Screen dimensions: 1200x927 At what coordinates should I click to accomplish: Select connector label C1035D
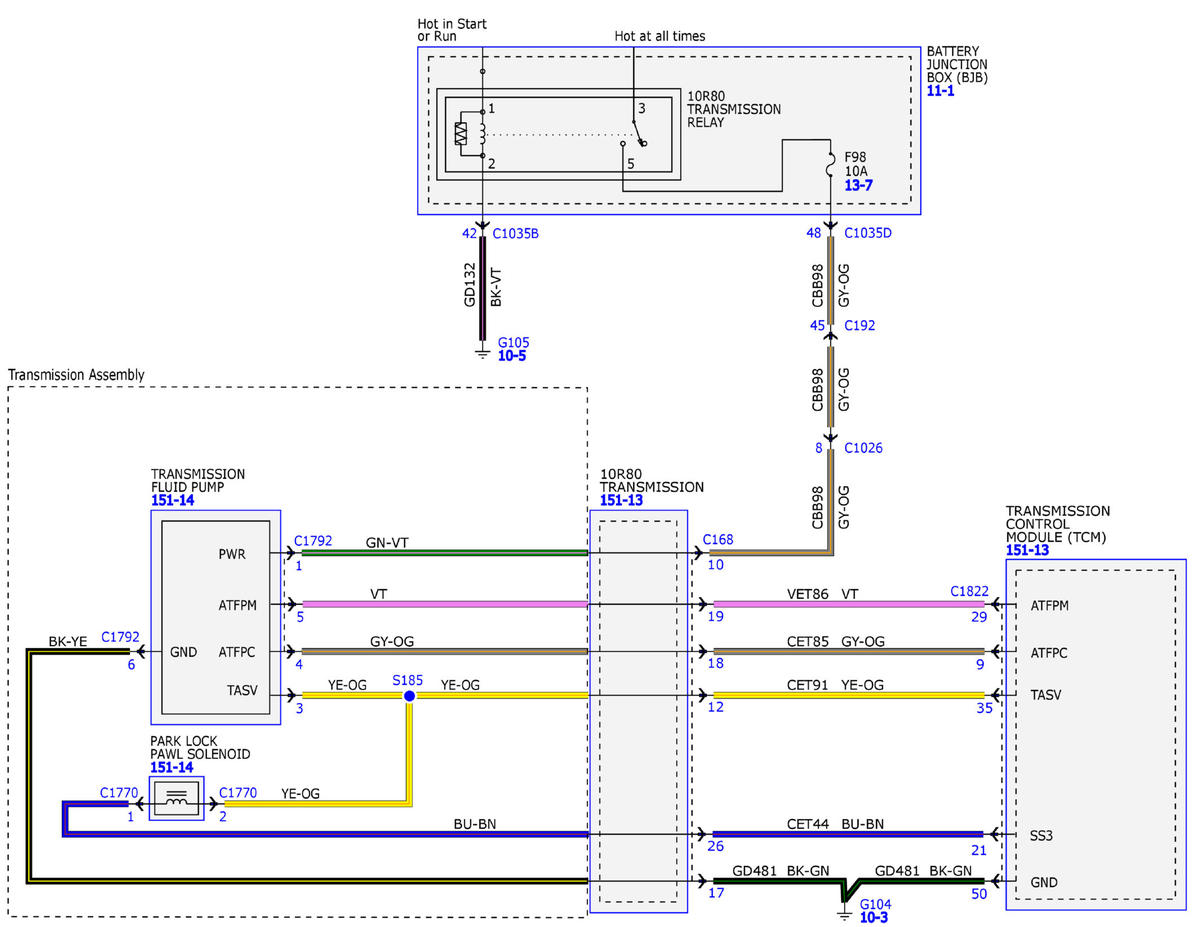click(868, 234)
